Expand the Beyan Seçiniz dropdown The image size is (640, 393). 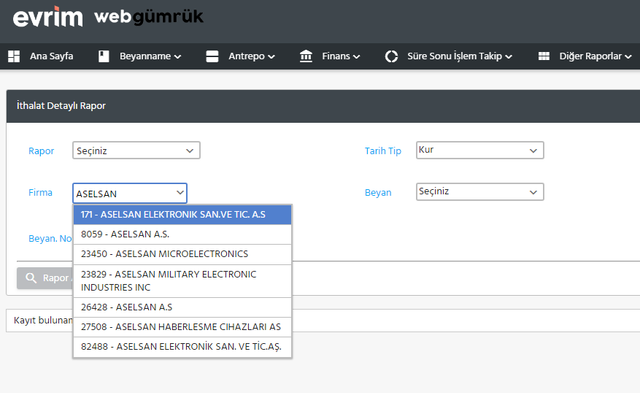point(480,192)
